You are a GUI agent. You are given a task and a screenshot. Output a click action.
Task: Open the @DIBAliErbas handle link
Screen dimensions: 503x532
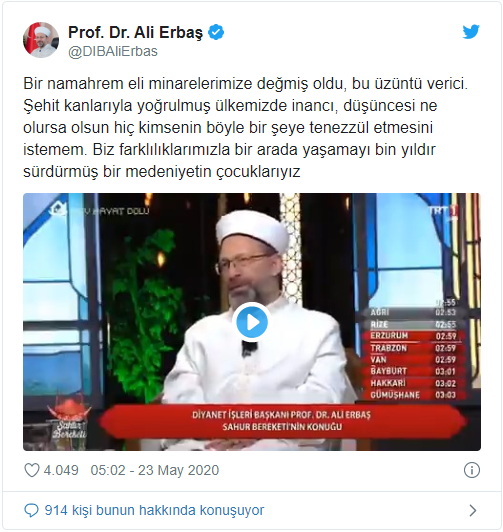(113, 52)
